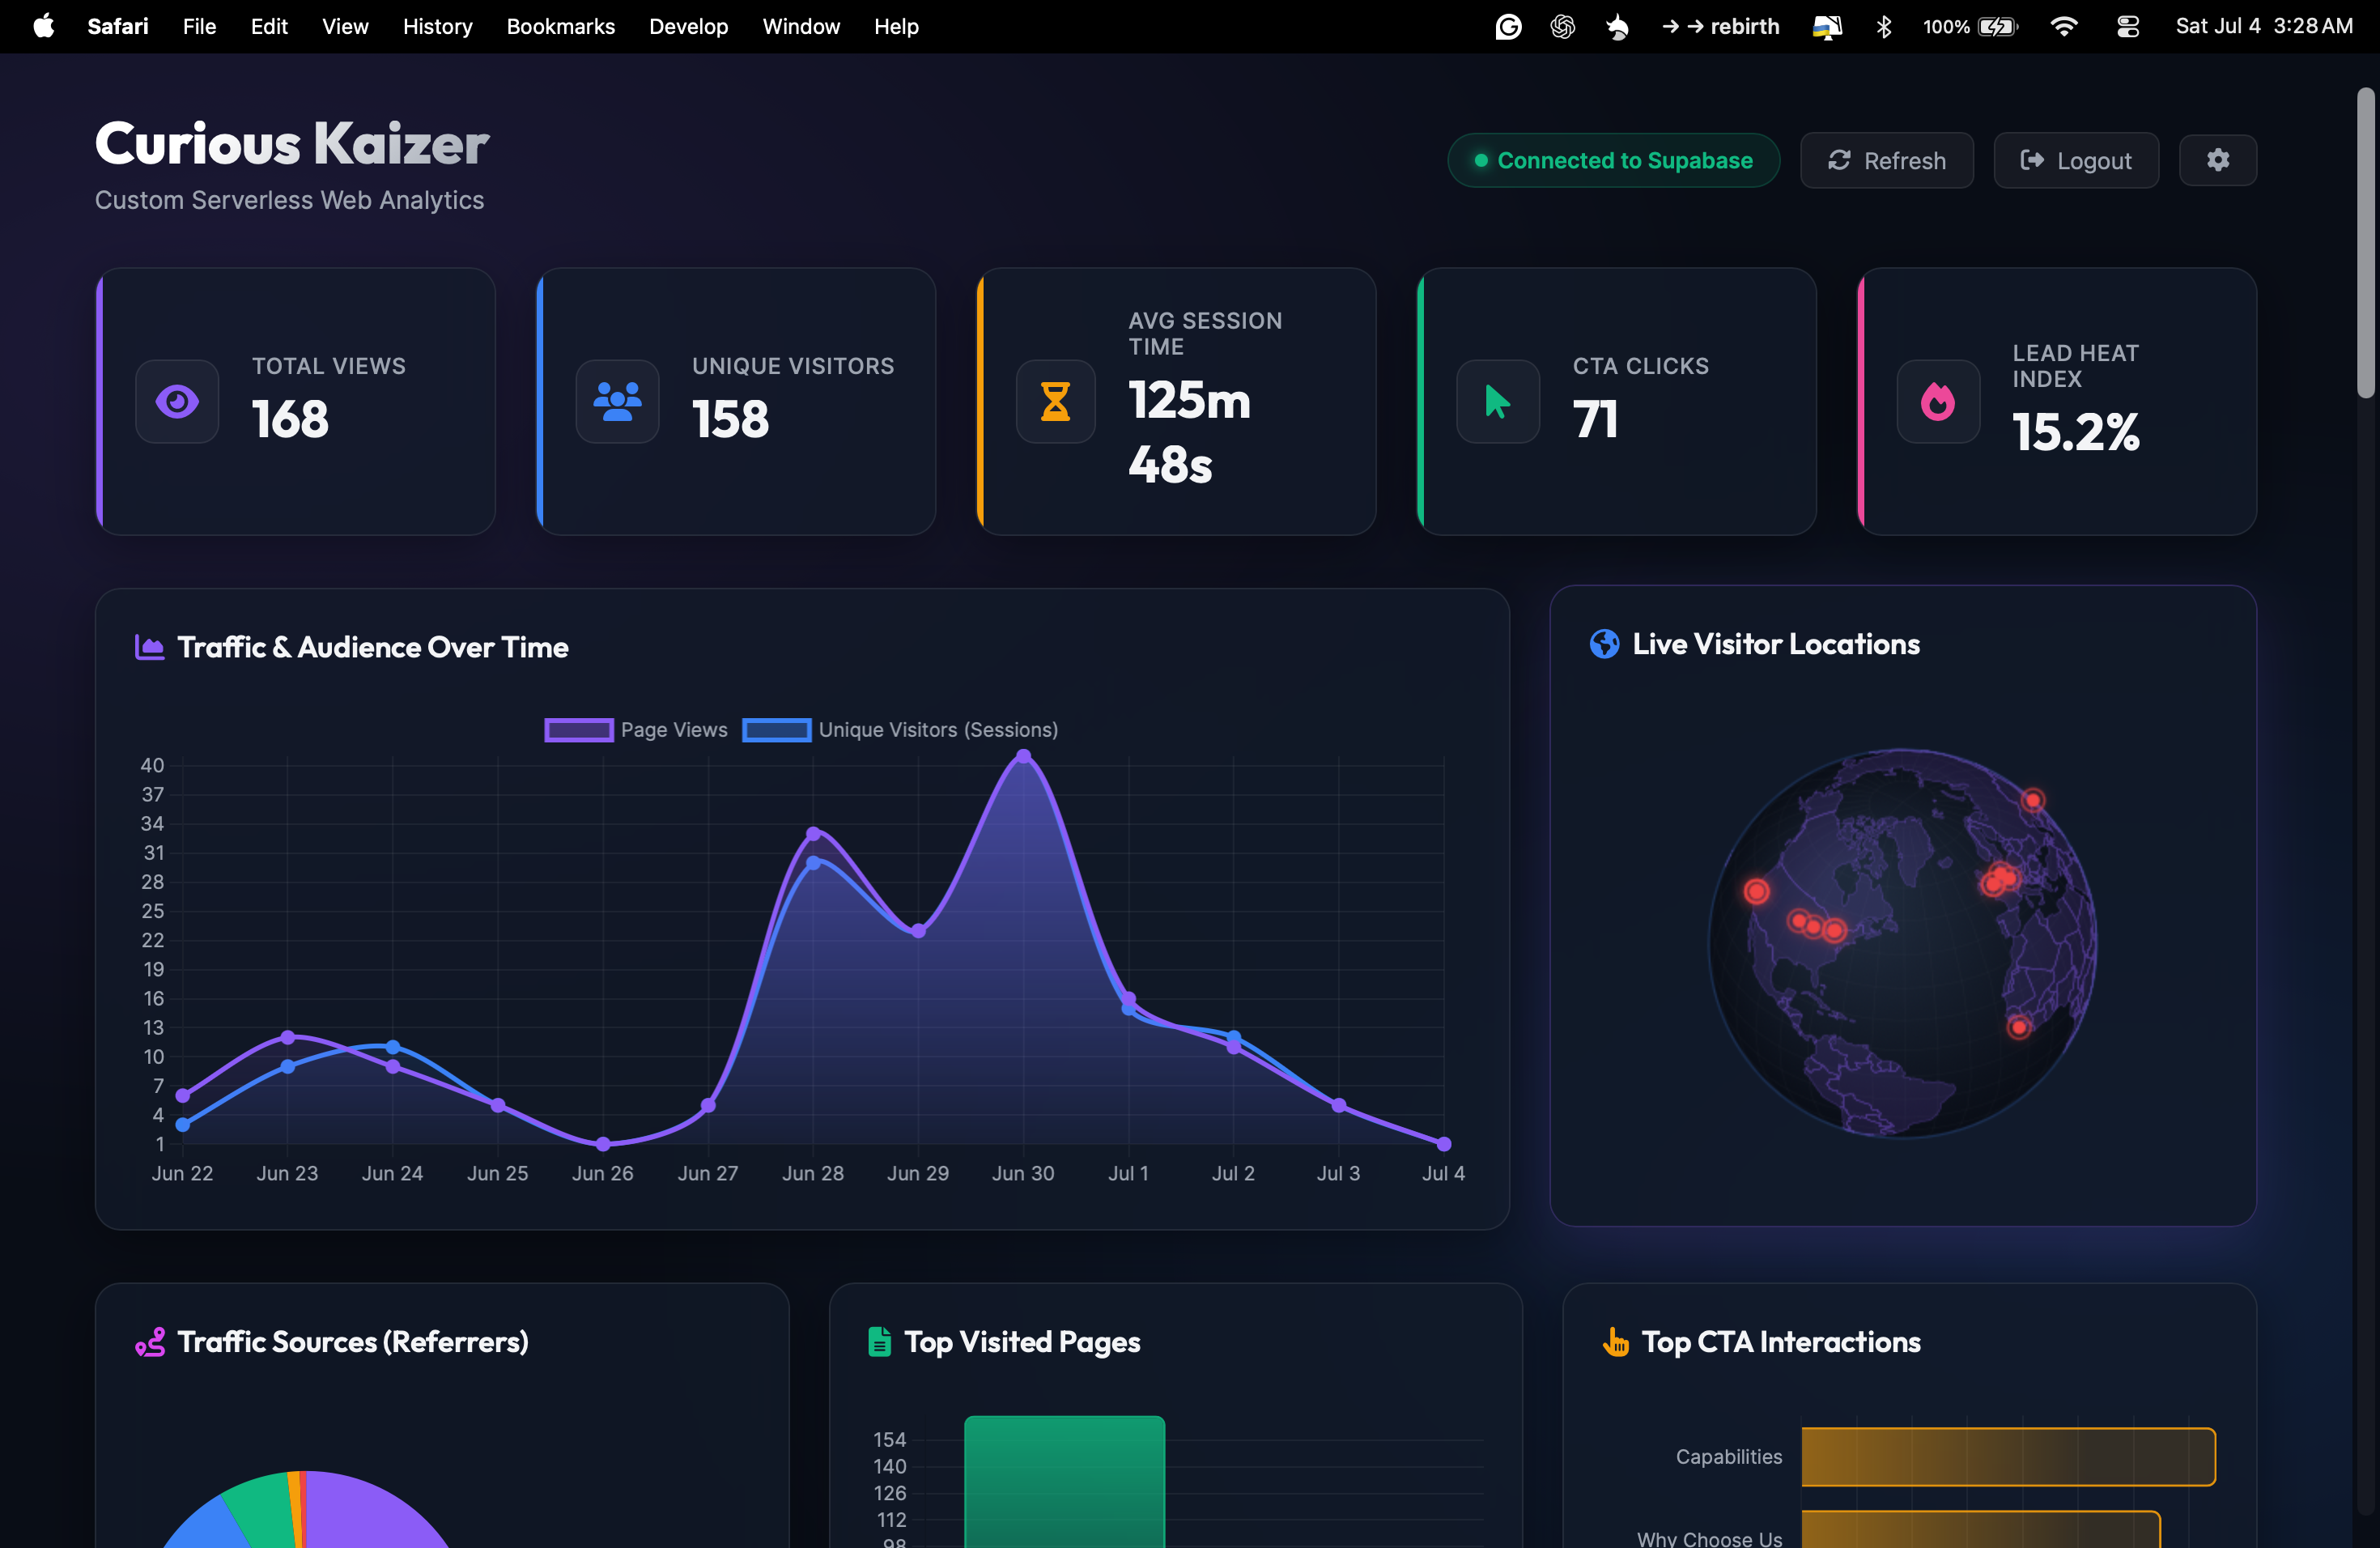Open the History menu
Screen dimensions: 2380x1548
437,26
